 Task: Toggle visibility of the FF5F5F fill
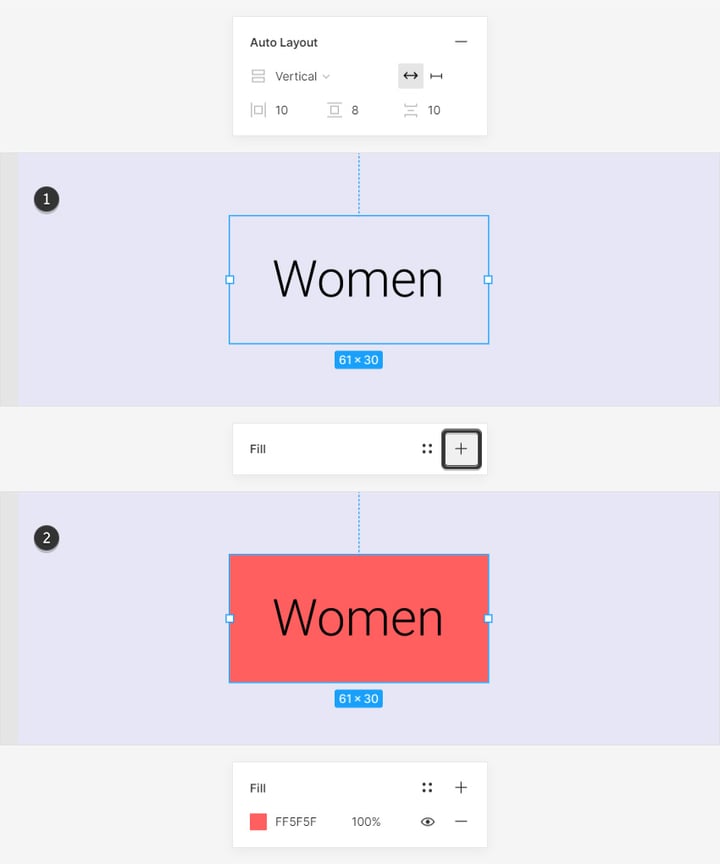[x=428, y=821]
